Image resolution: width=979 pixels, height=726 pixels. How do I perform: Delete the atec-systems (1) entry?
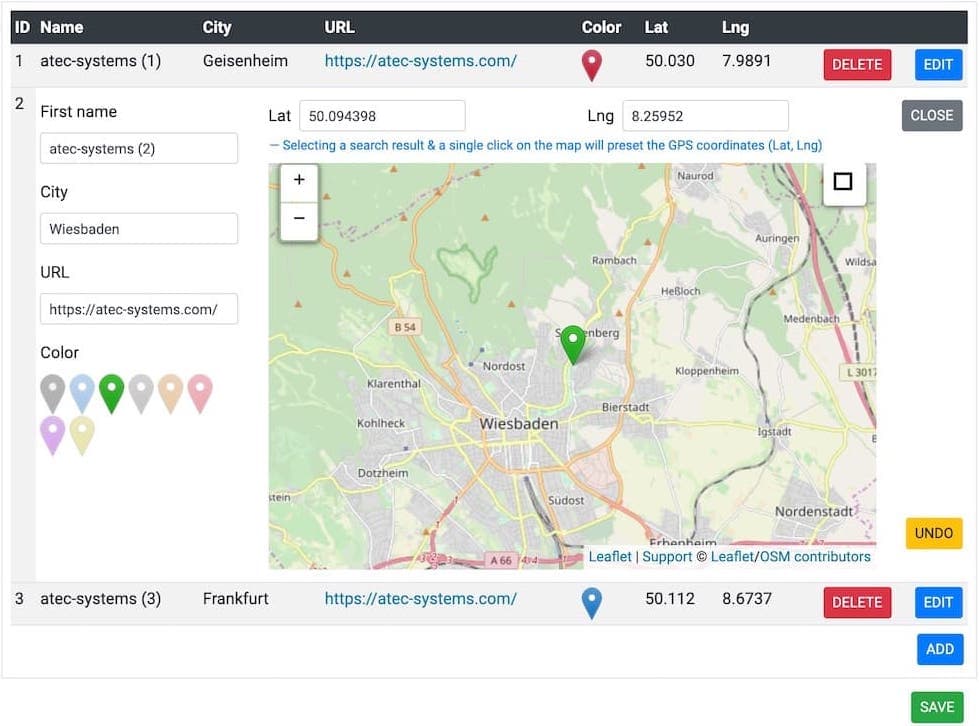[x=857, y=65]
